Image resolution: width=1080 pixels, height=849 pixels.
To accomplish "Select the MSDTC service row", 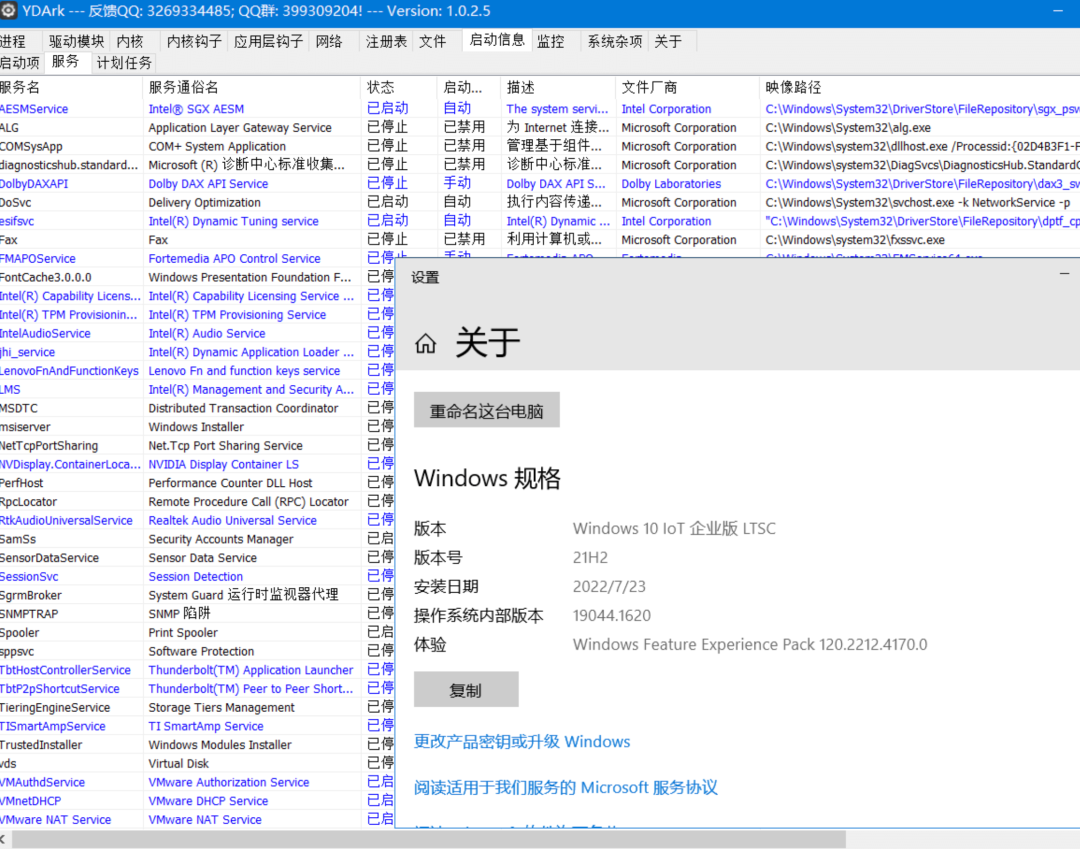I will click(x=197, y=408).
